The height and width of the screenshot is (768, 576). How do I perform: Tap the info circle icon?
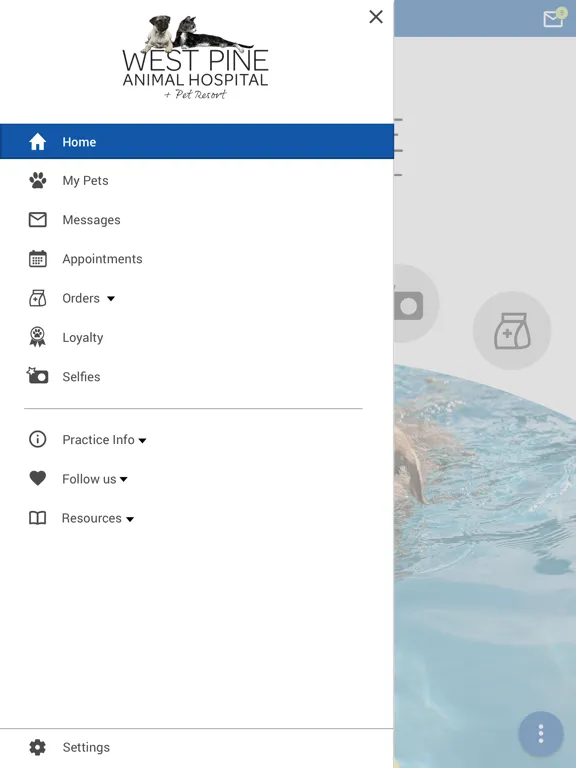coord(38,439)
